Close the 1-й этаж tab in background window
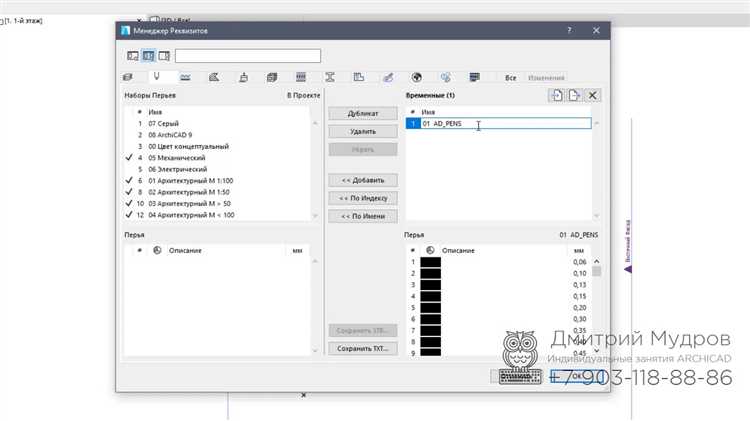This screenshot has width=750, height=421. 139,21
